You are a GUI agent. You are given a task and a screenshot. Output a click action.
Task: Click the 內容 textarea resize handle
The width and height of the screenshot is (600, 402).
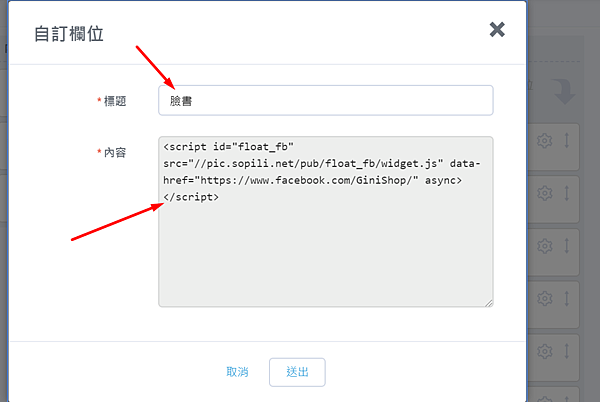click(x=489, y=302)
